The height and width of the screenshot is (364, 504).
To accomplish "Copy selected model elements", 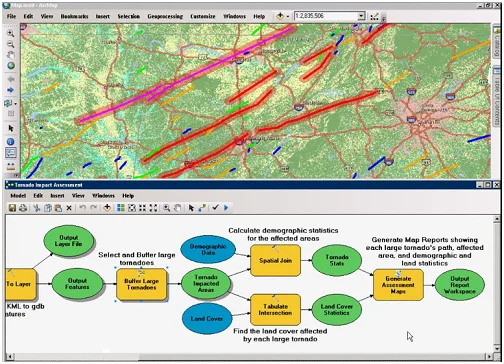I will click(x=48, y=208).
